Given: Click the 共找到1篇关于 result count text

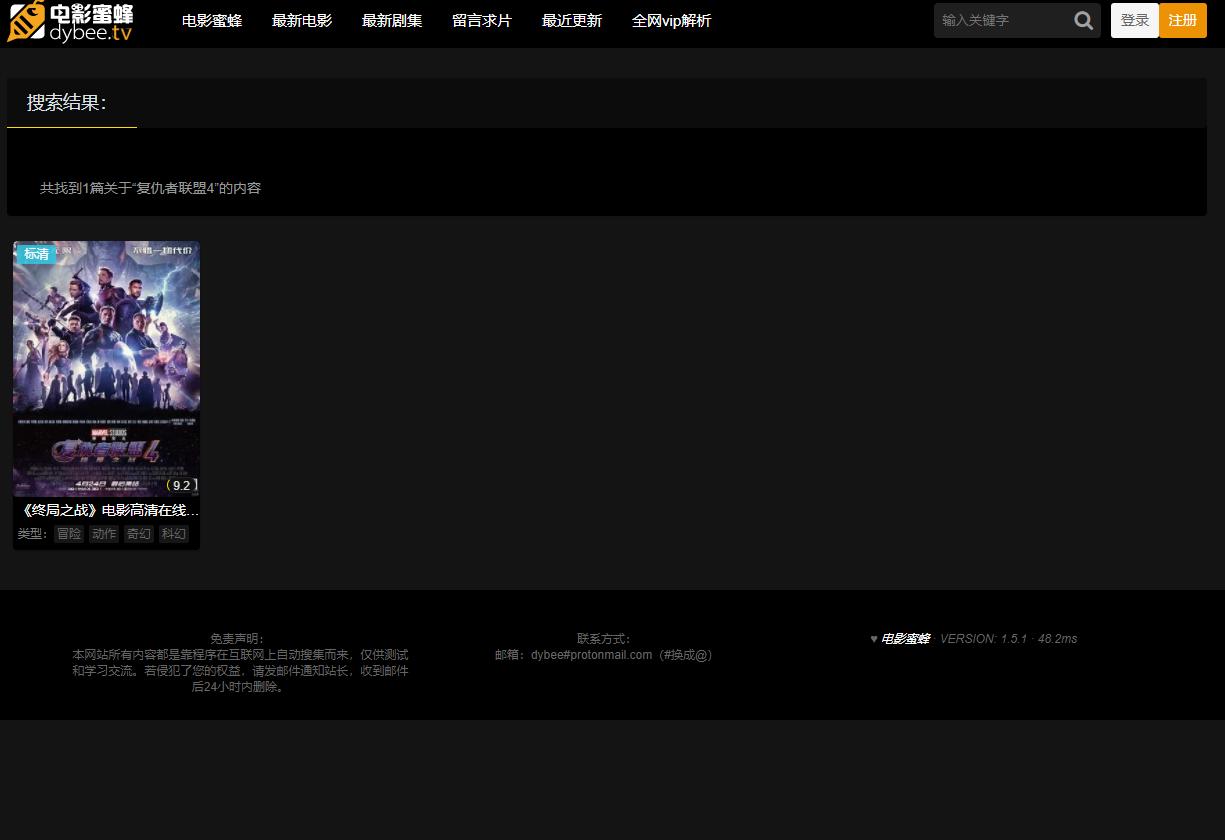Looking at the screenshot, I should [x=150, y=188].
